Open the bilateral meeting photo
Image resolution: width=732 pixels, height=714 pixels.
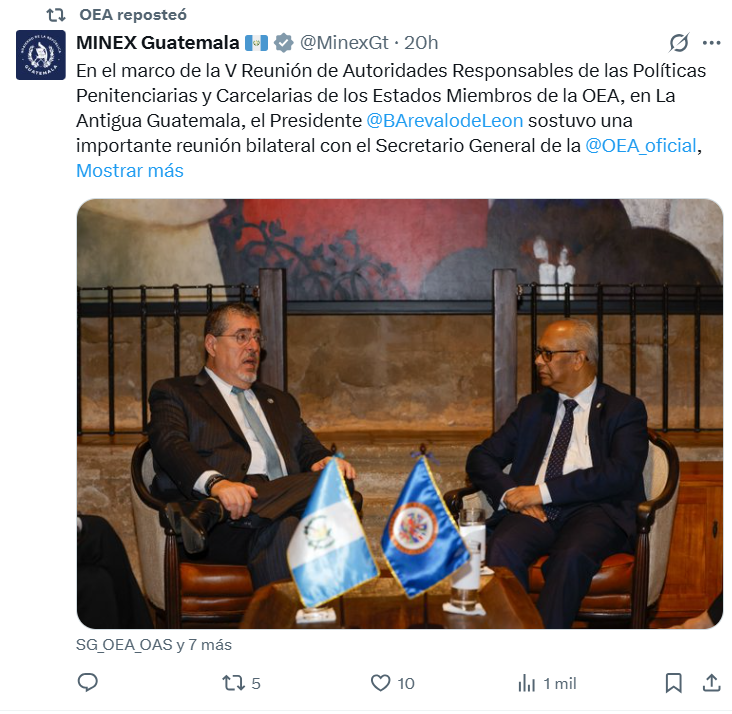pos(400,414)
